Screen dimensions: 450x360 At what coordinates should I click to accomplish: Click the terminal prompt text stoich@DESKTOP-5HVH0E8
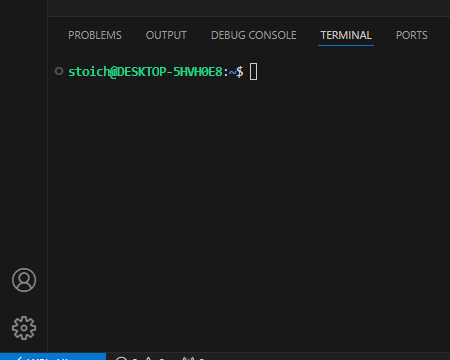pos(145,72)
